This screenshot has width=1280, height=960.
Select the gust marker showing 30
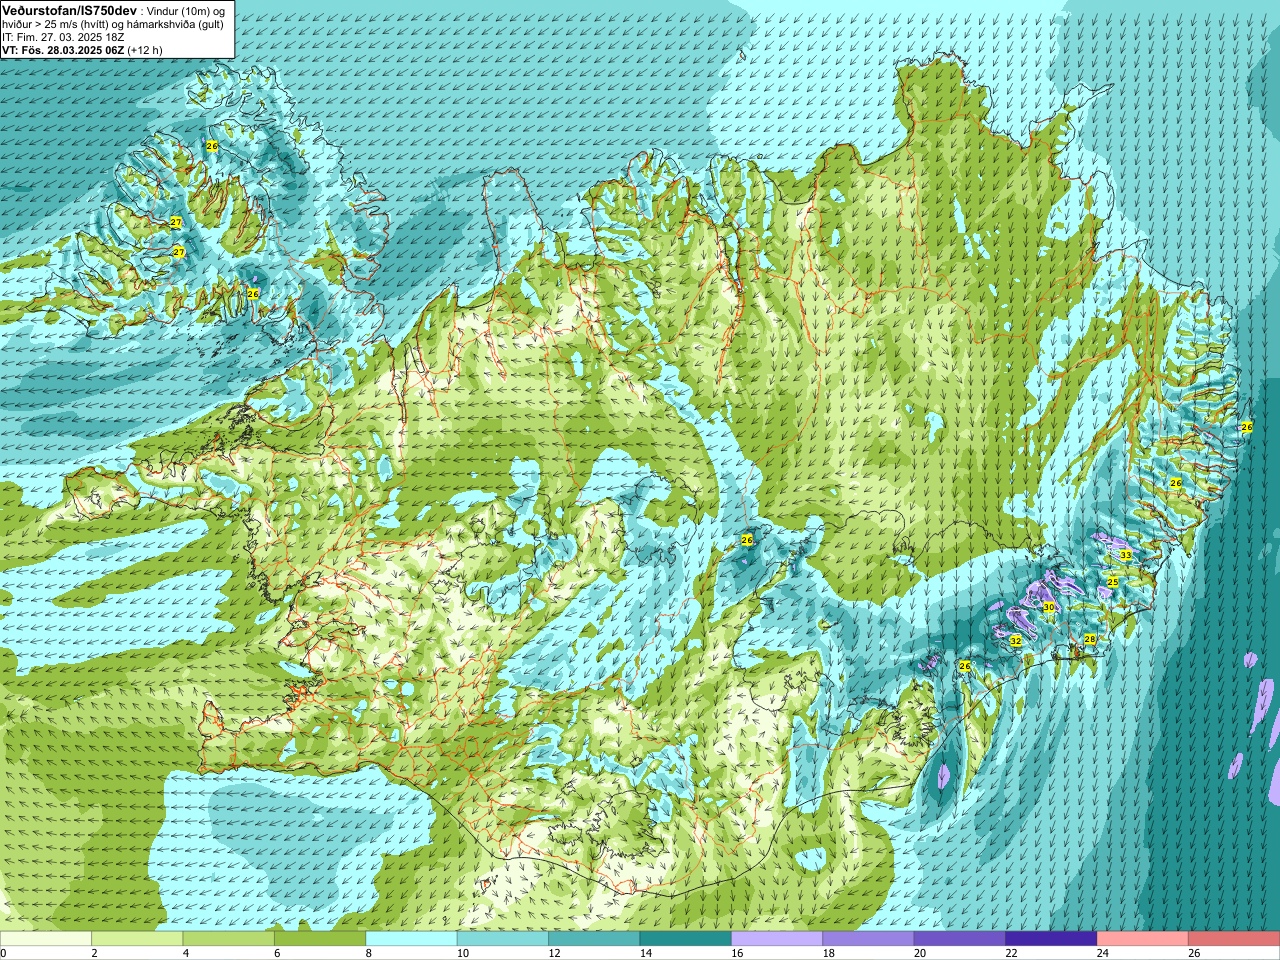pos(1049,607)
